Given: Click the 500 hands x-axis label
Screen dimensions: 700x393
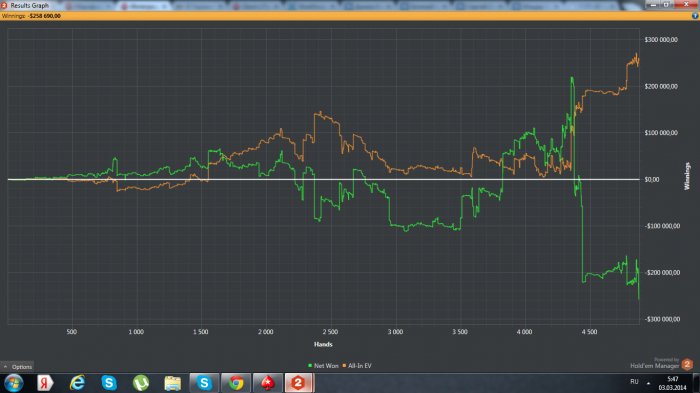Looking at the screenshot, I should click(x=71, y=332).
